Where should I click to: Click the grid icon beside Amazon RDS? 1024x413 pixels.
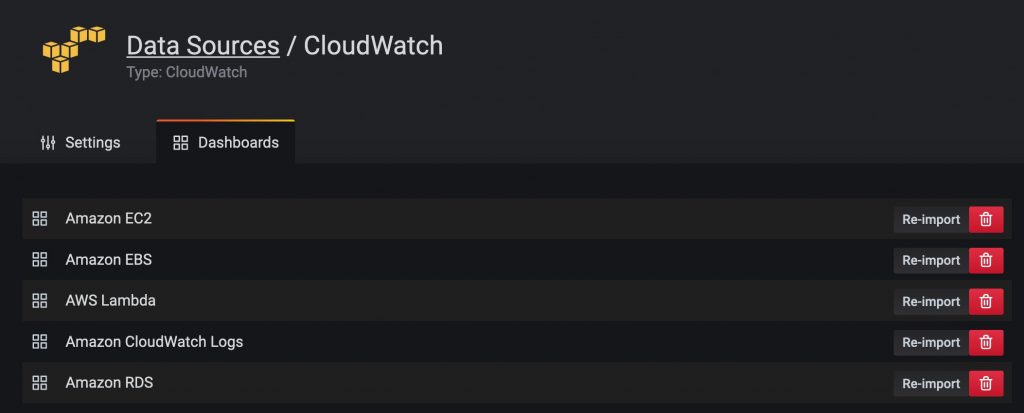pos(40,383)
